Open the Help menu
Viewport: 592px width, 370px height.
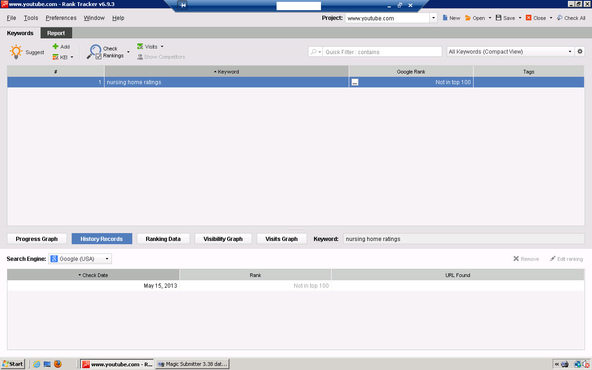118,18
